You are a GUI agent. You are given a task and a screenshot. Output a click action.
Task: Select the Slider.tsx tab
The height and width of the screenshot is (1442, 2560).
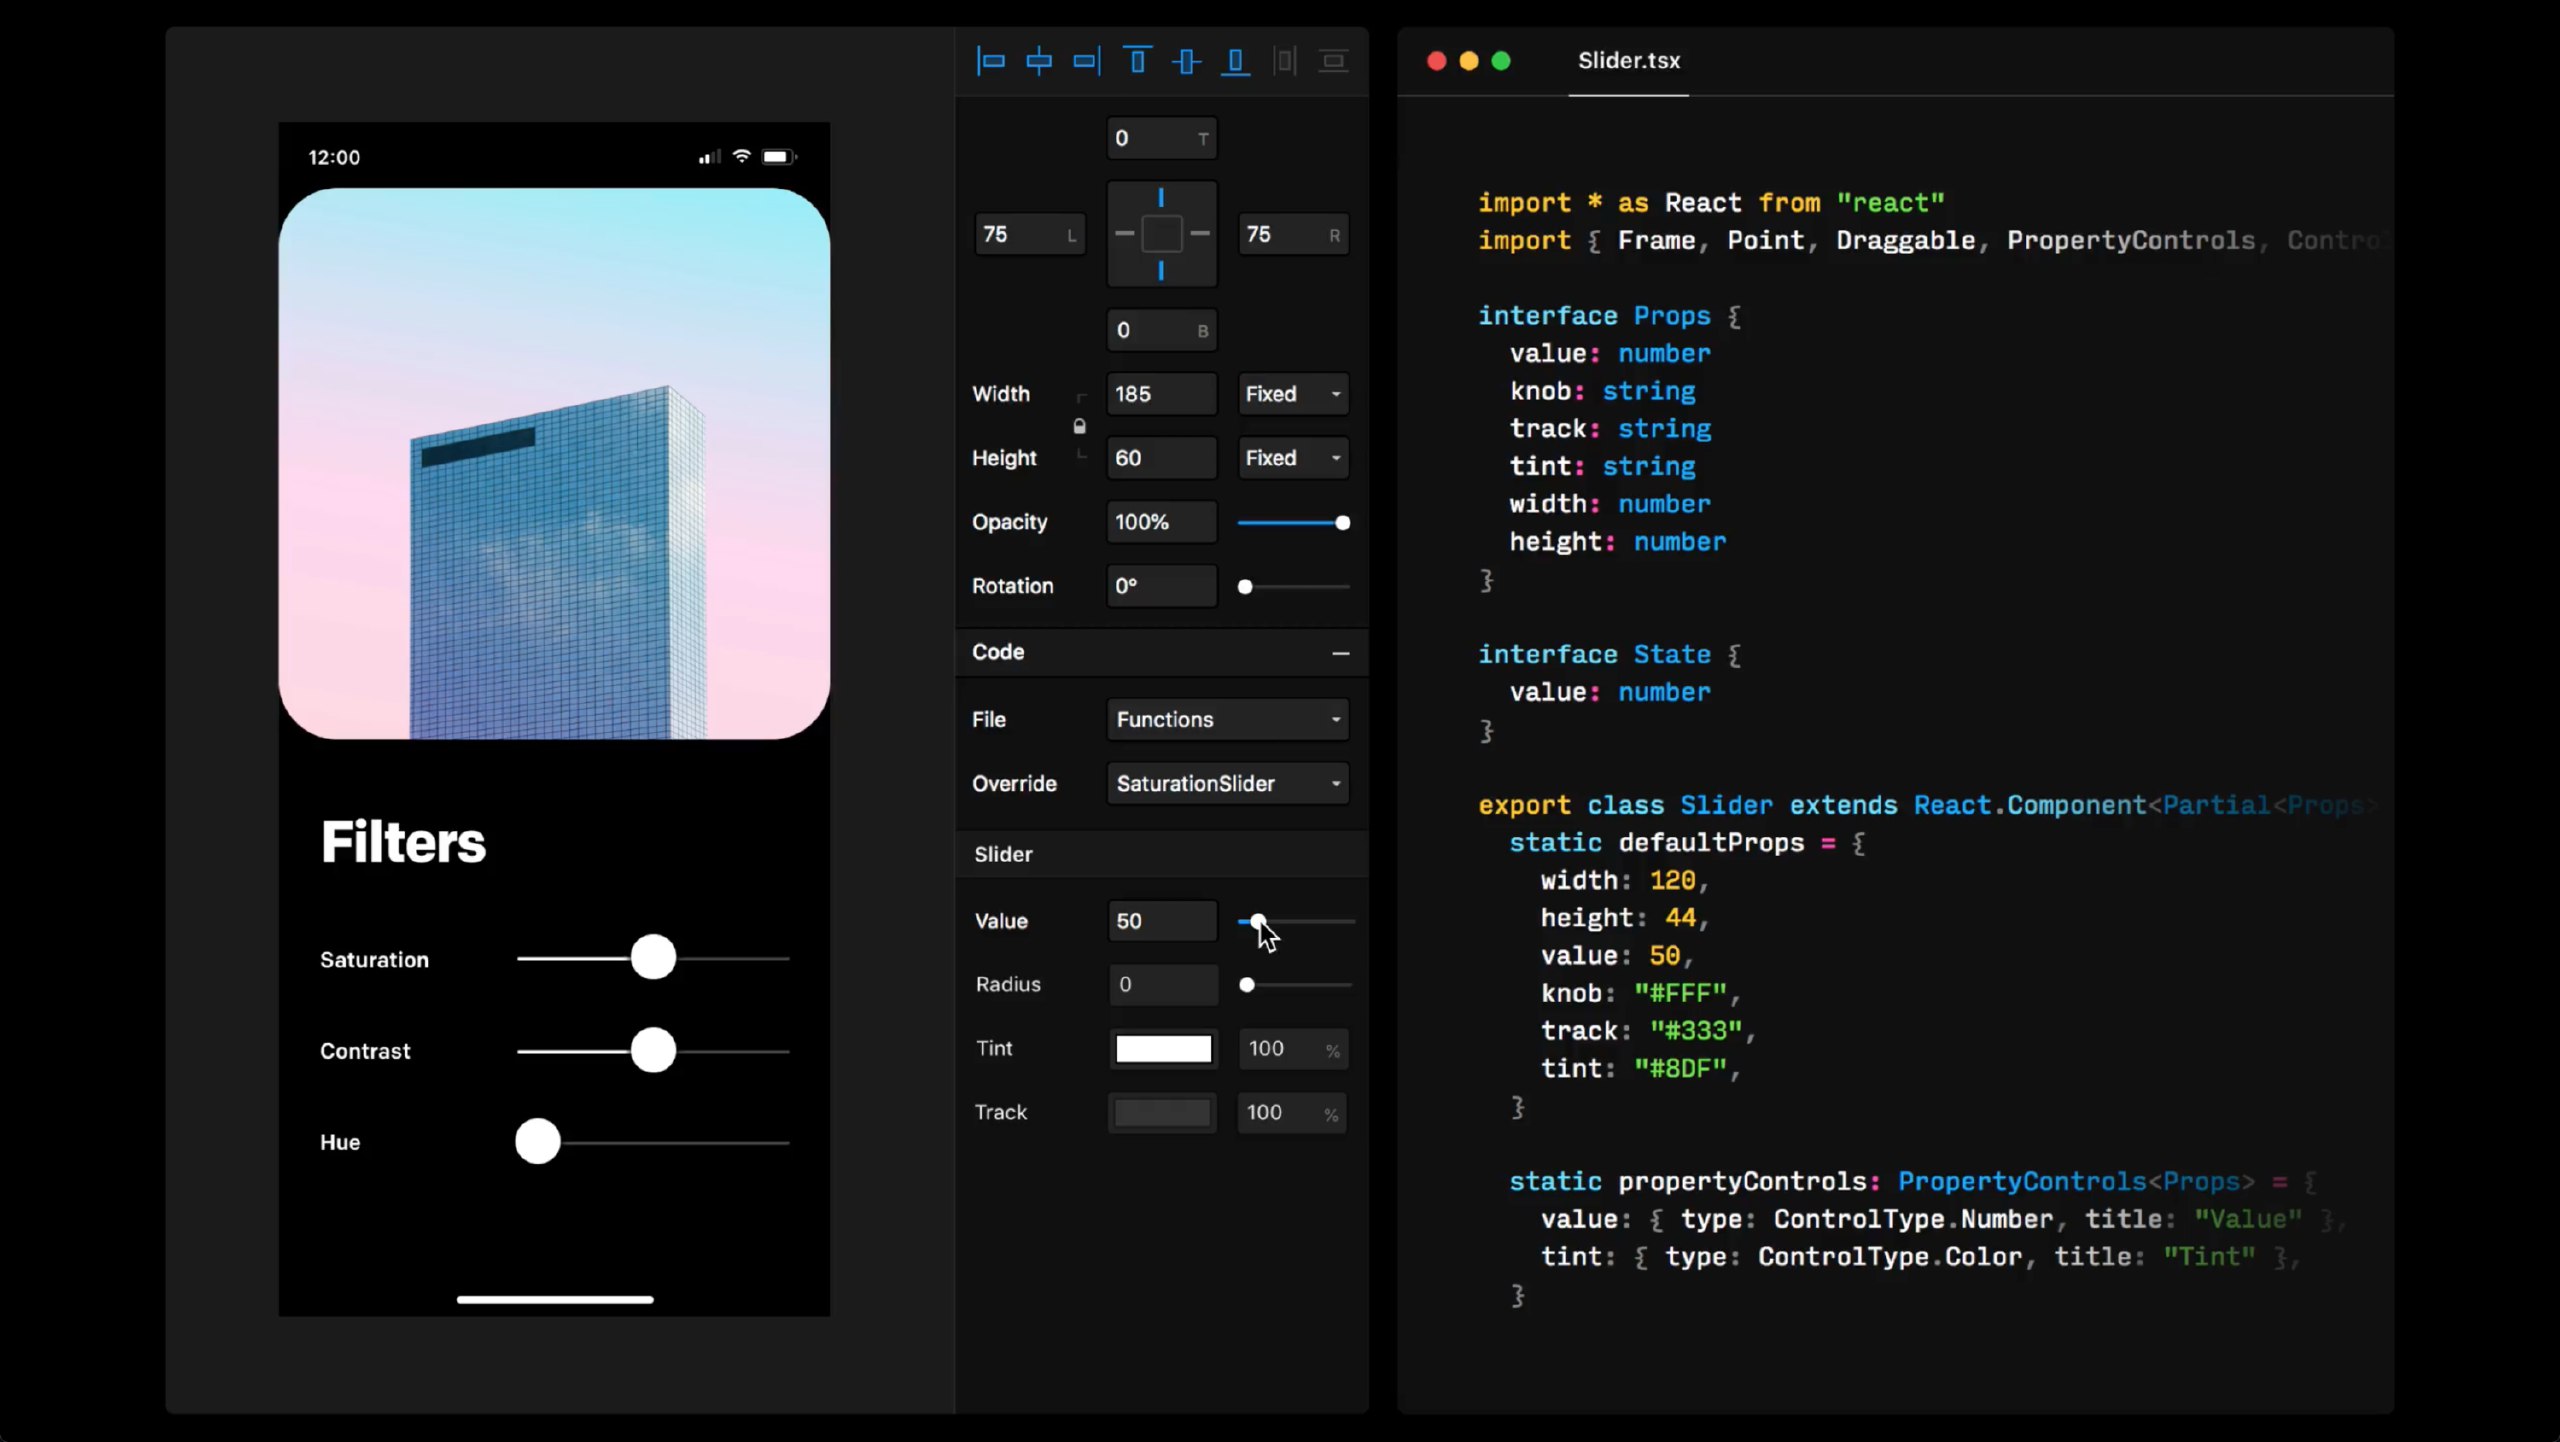click(x=1629, y=61)
